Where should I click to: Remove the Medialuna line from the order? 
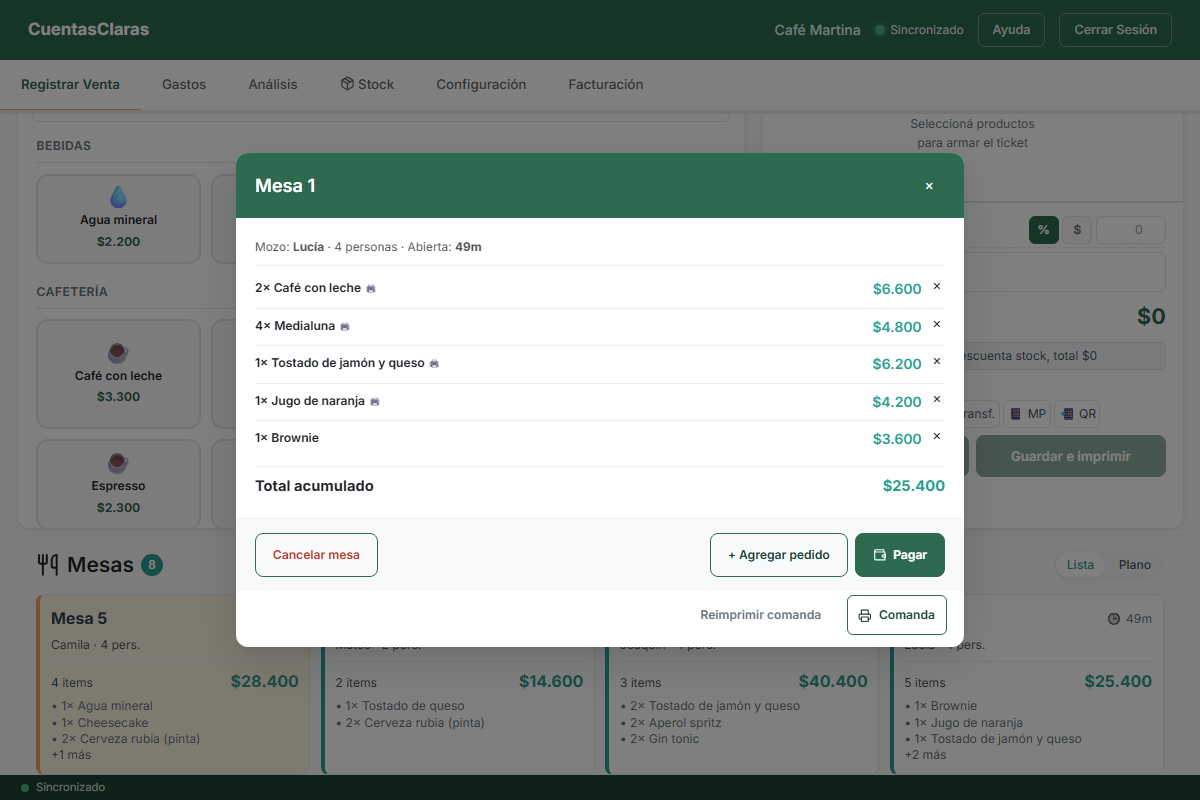click(x=937, y=324)
